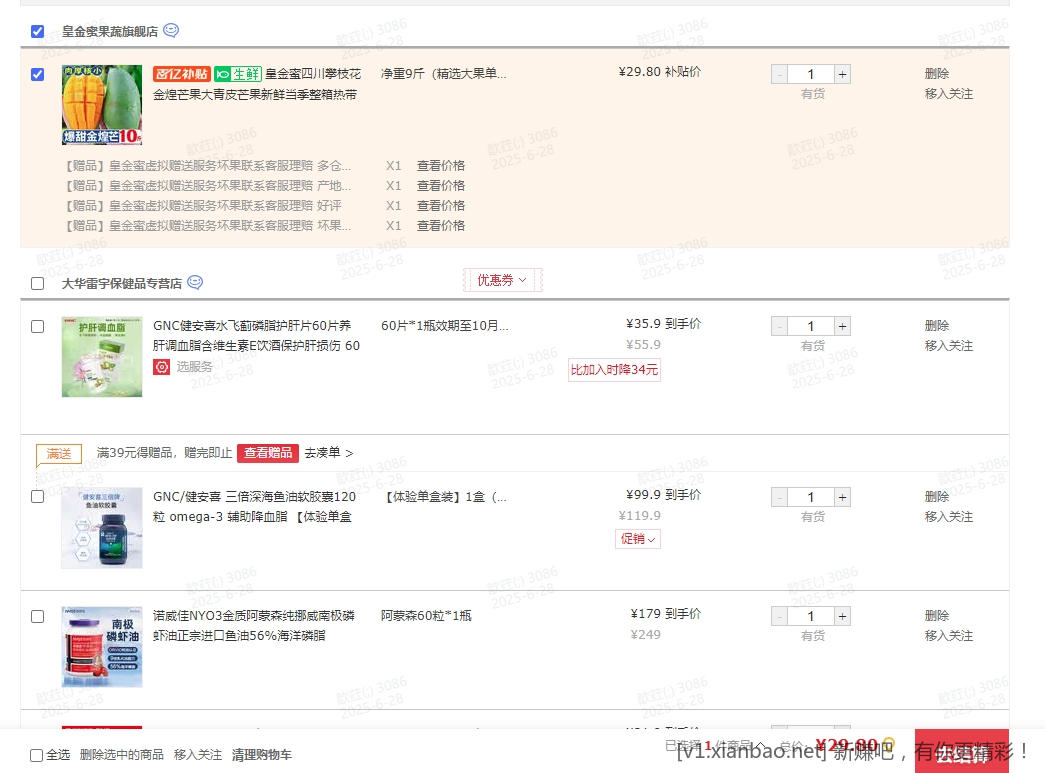1045x773 pixels.
Task: Delete the 诺威佳南极磷虾油 item
Action: click(x=936, y=615)
